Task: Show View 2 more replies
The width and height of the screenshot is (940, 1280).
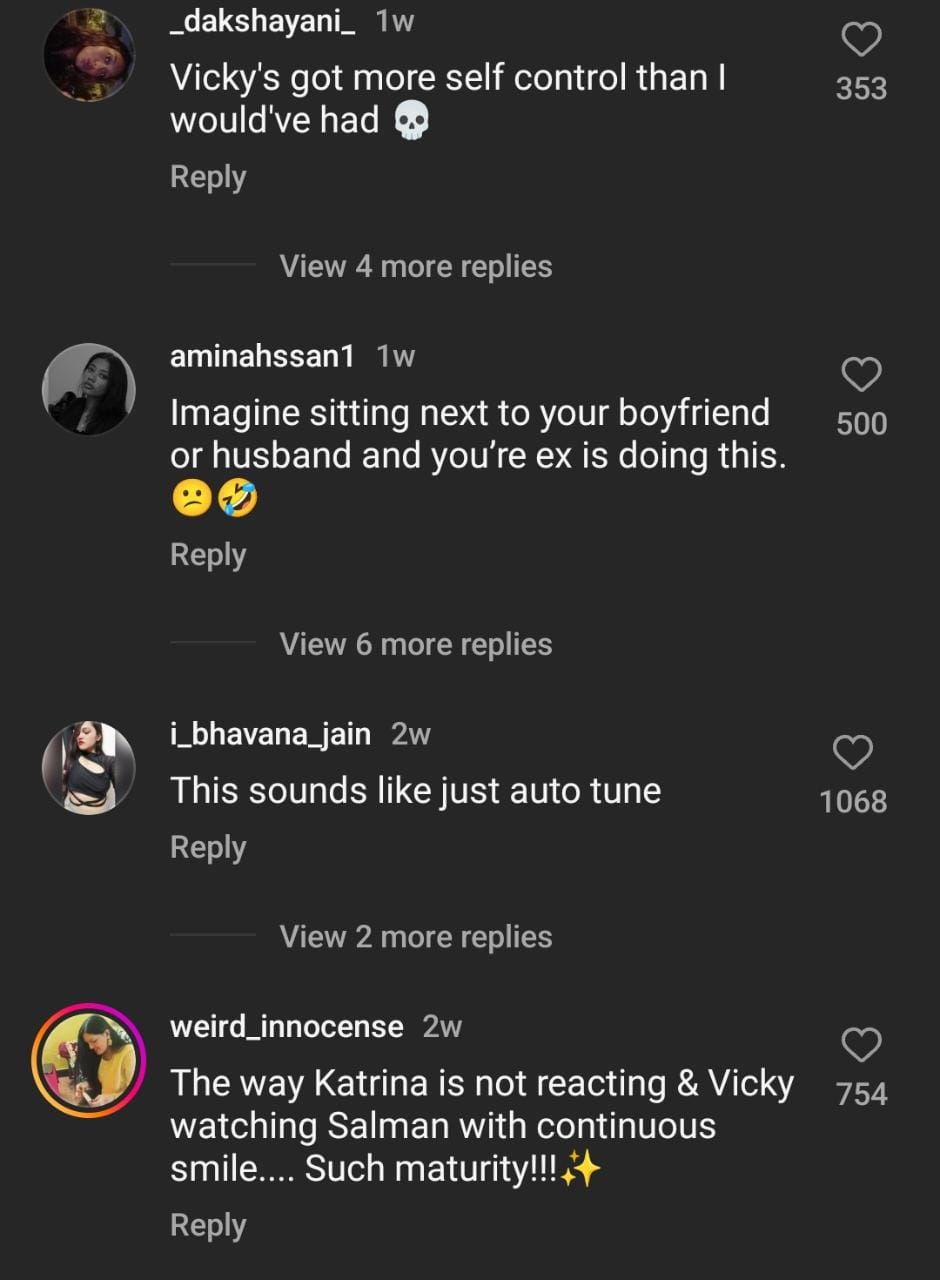Action: pyautogui.click(x=415, y=937)
